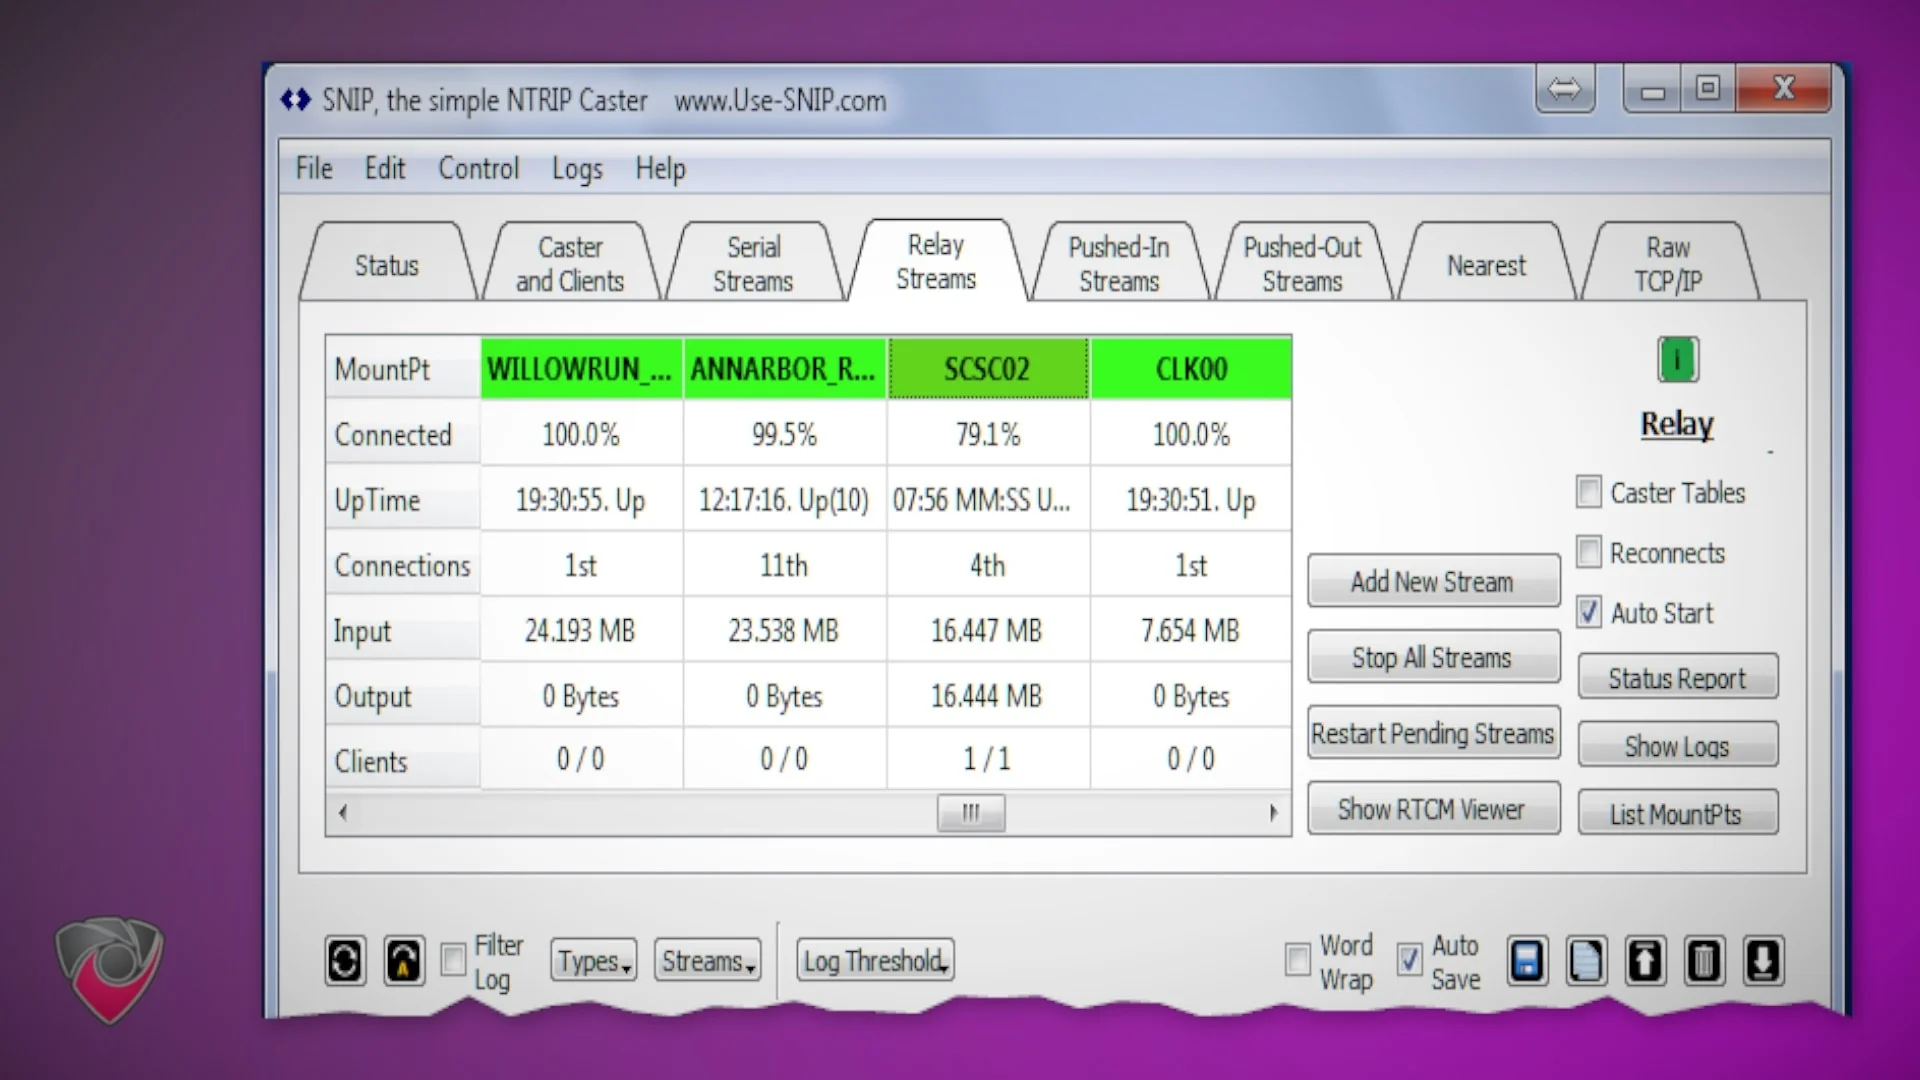Viewport: 1920px width, 1080px height.
Task: Click the Show Logs button
Action: [1678, 746]
